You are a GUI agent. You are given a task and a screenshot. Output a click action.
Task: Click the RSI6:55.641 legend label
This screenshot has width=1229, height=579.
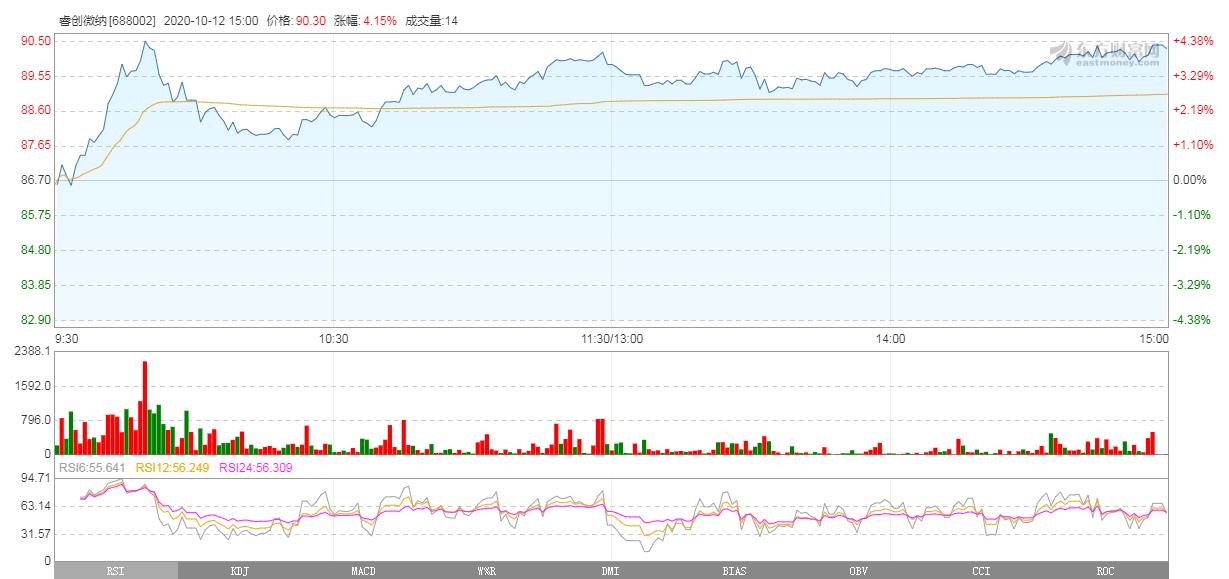[92, 467]
